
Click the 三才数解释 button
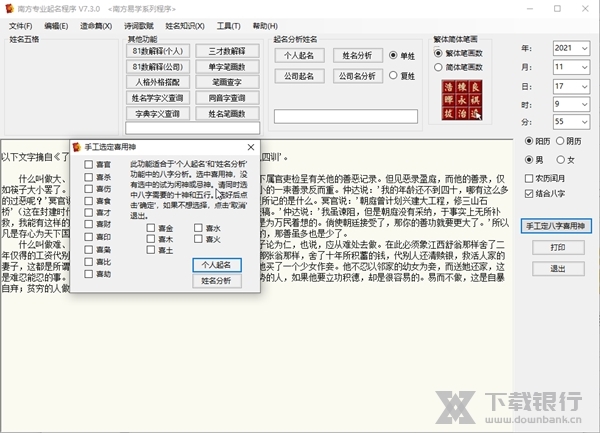227,51
